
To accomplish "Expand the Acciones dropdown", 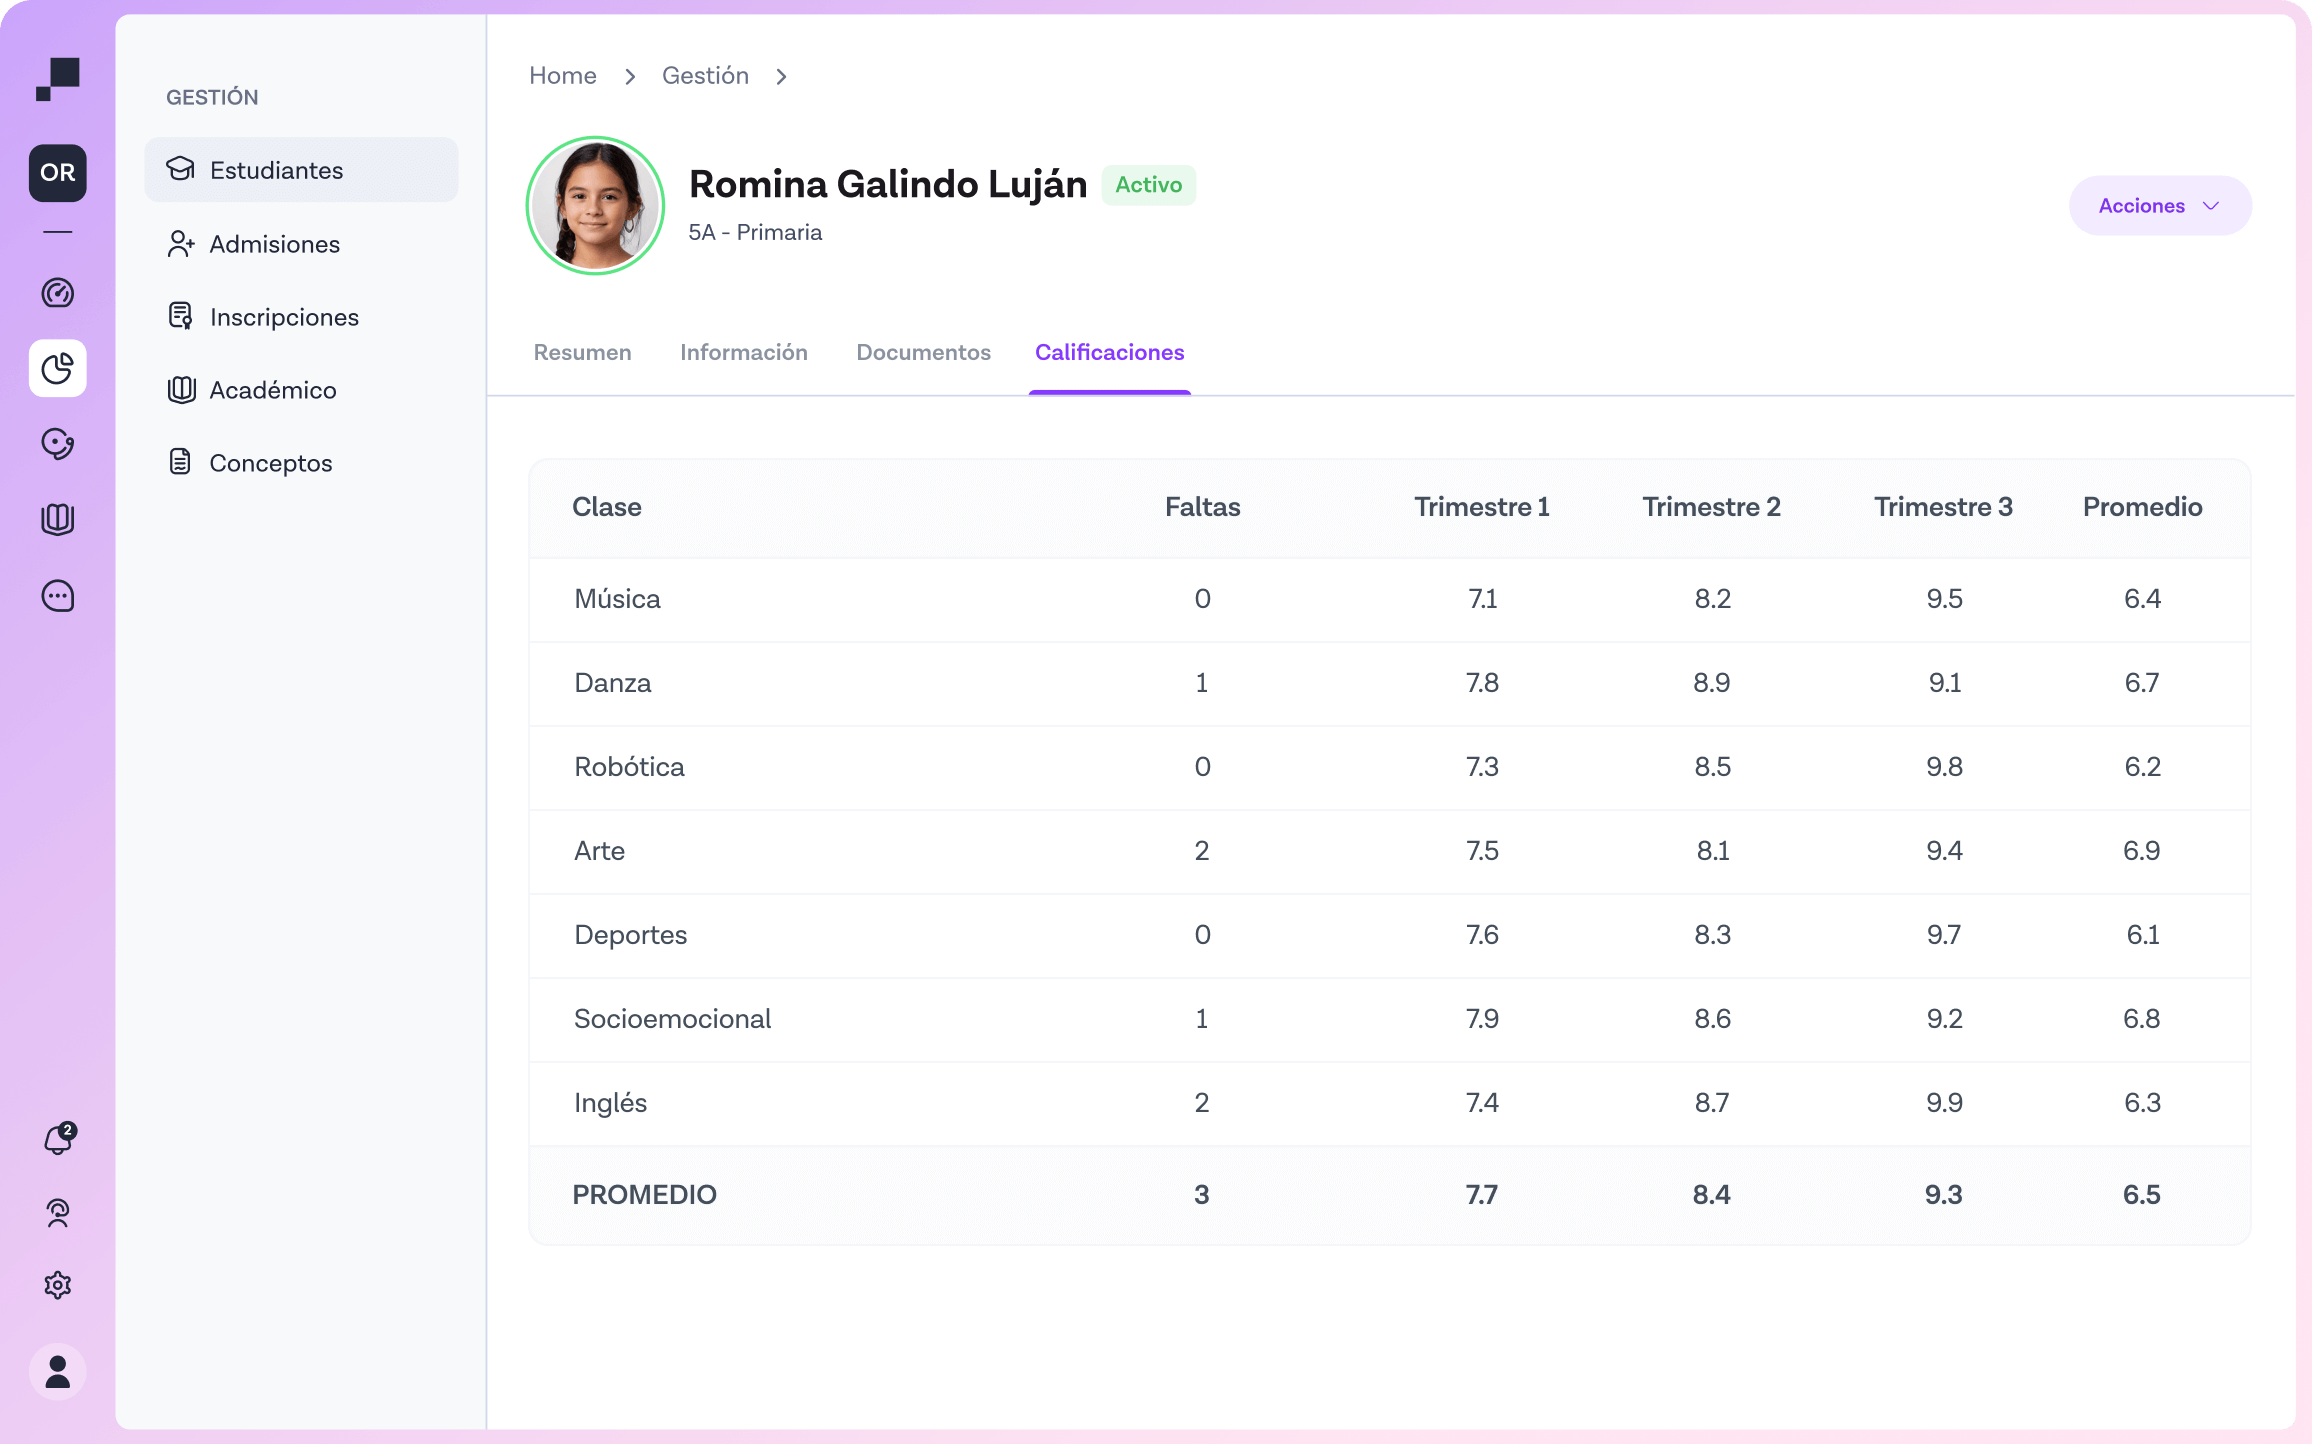I will pyautogui.click(x=2159, y=206).
